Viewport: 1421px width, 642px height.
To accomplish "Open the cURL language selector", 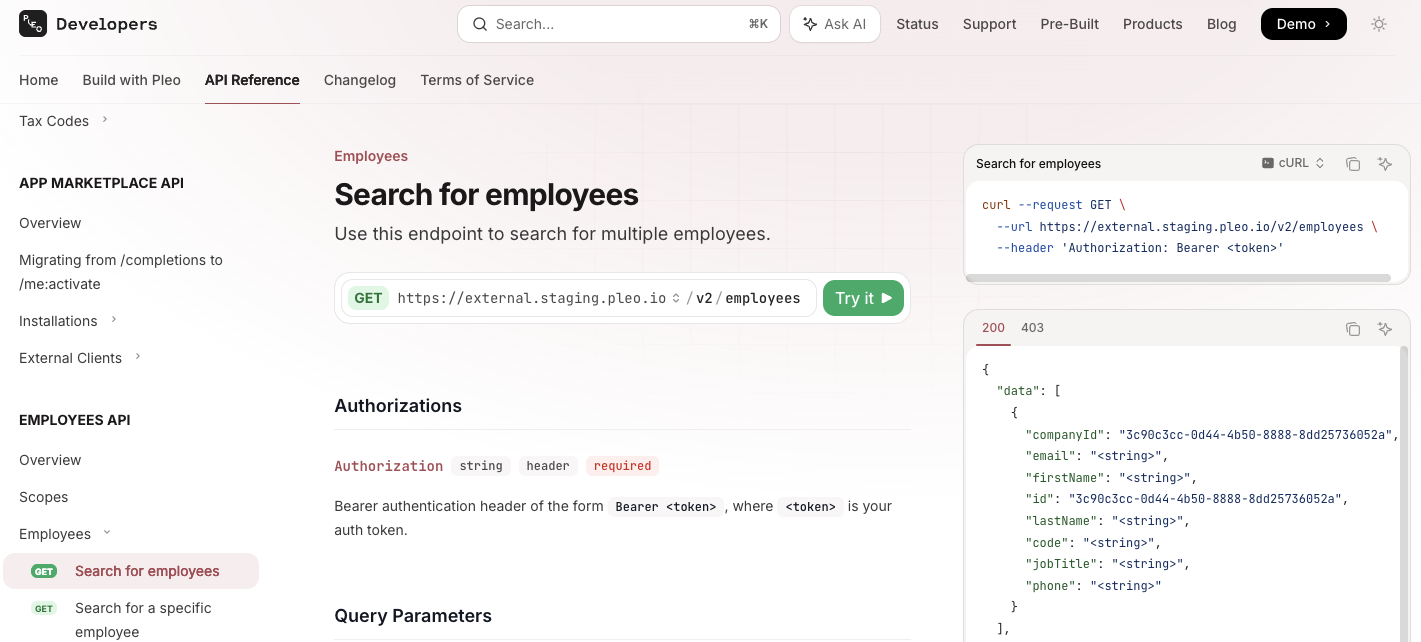I will (x=1293, y=163).
